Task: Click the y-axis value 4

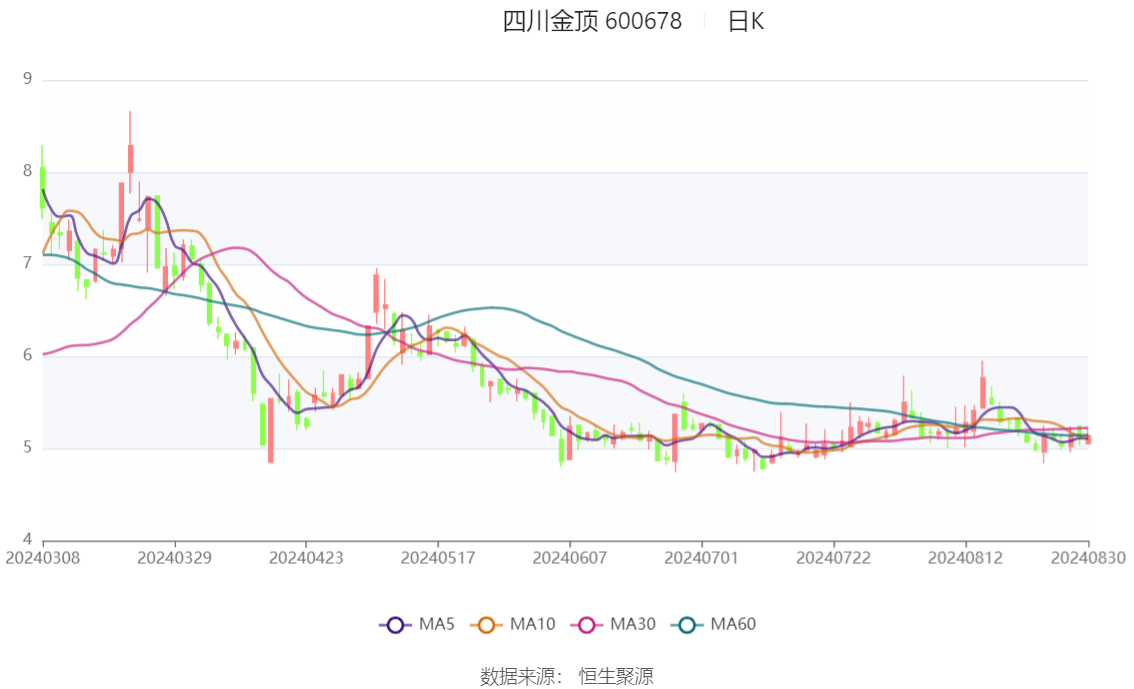Action: click(27, 539)
